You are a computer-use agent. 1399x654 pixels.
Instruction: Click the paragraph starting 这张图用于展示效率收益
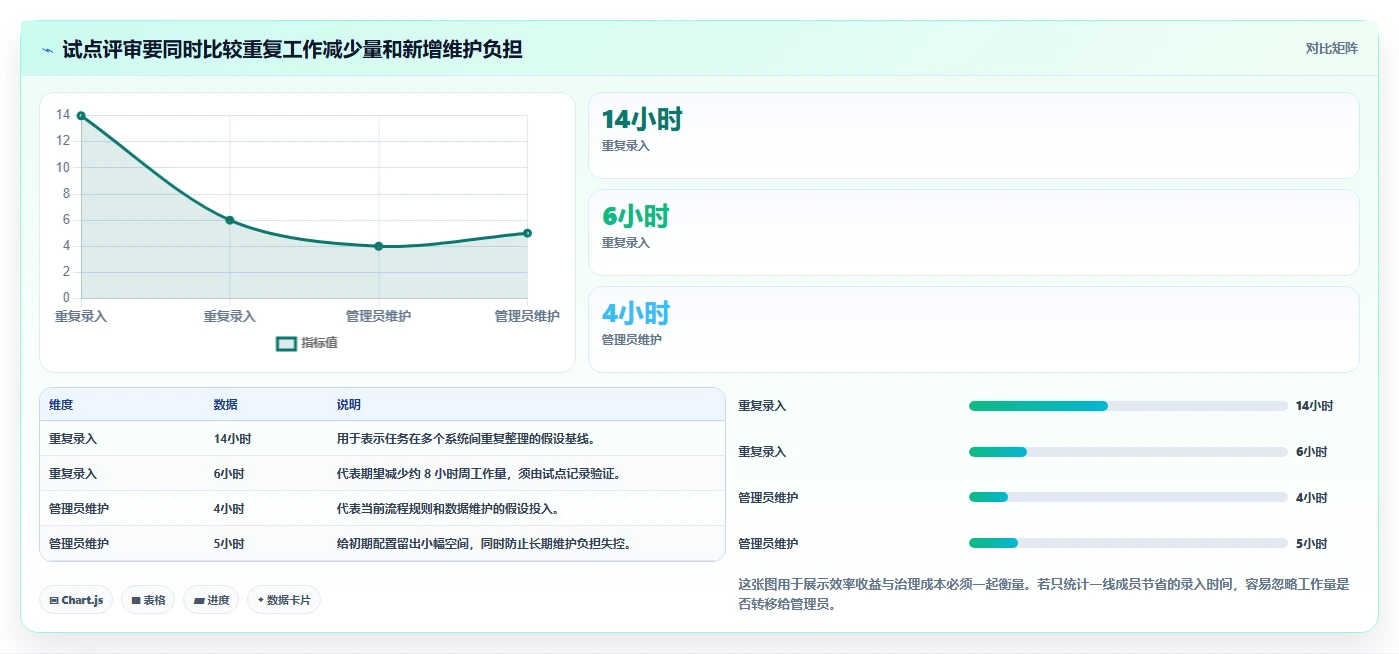click(x=1044, y=594)
